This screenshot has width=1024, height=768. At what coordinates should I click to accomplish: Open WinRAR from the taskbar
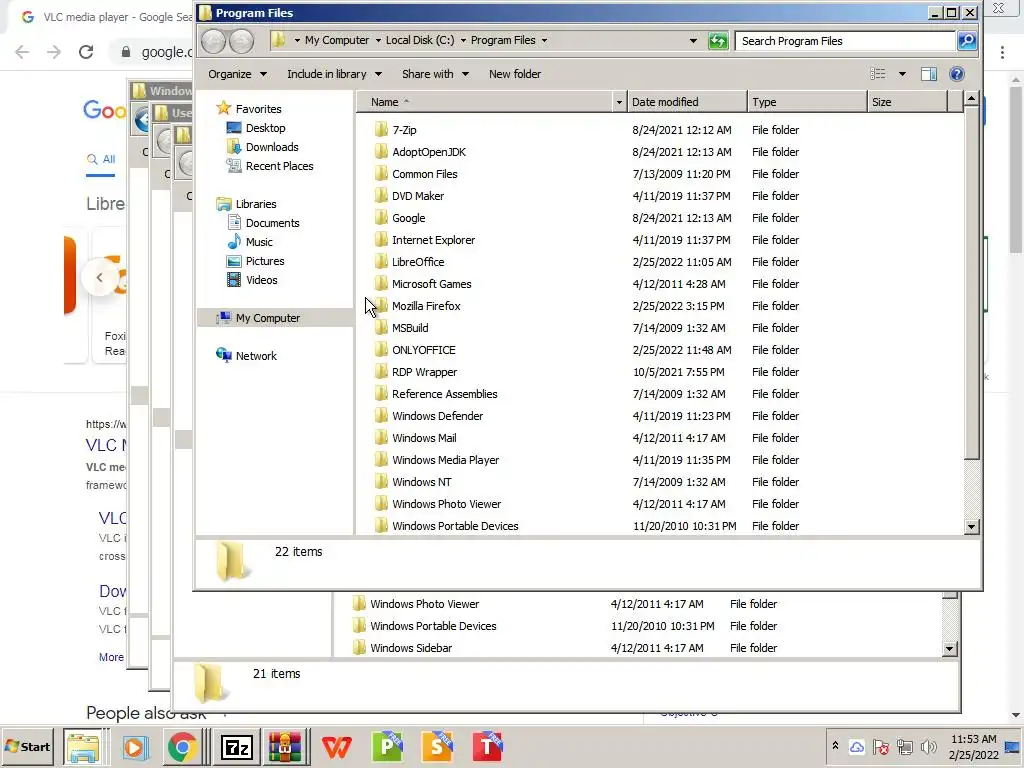(x=285, y=746)
